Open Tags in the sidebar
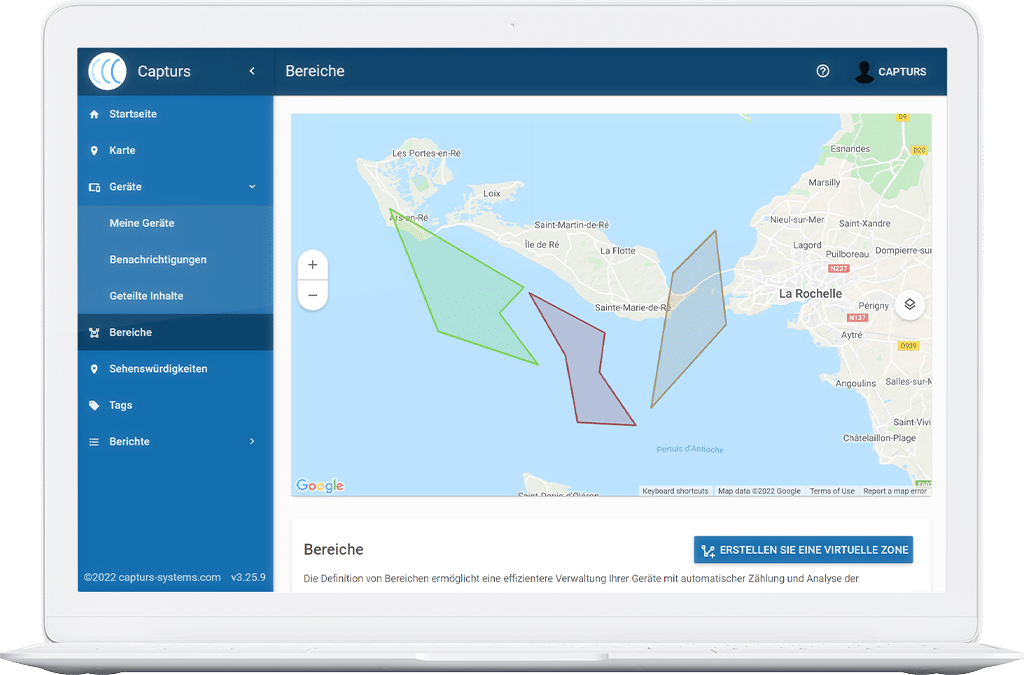The width and height of the screenshot is (1024, 675). [175, 405]
